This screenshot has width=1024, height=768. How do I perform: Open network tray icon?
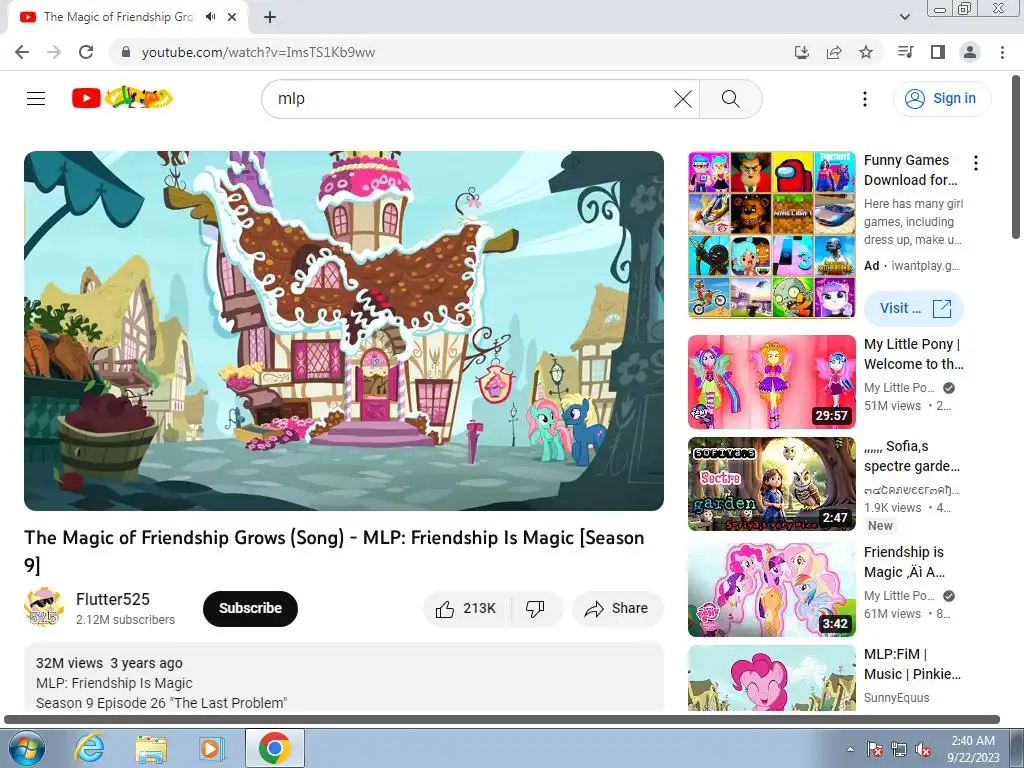coord(899,749)
